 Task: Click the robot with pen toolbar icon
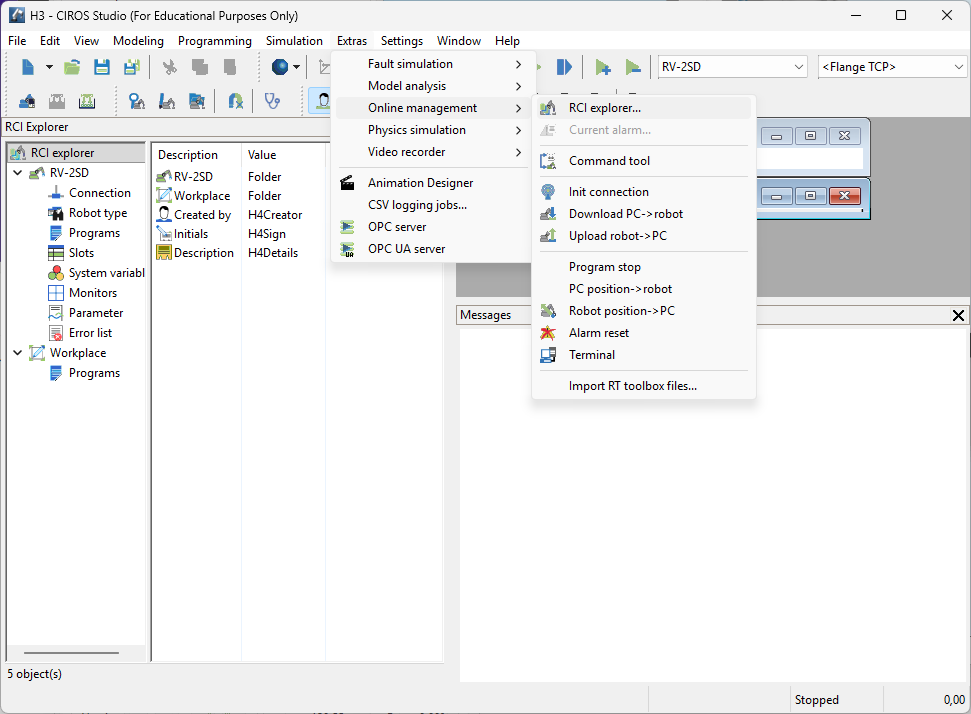point(167,101)
